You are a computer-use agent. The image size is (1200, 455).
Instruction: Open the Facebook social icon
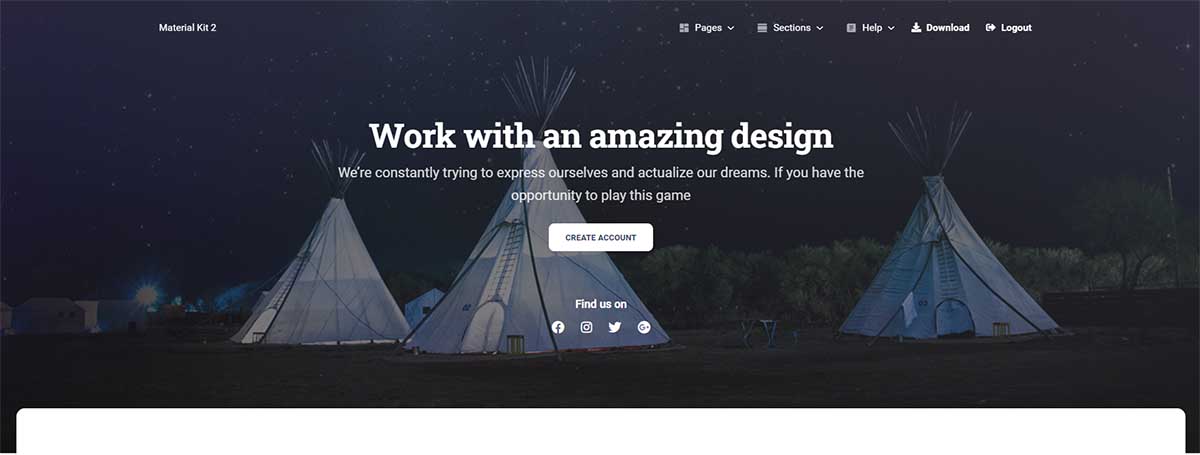pos(558,327)
